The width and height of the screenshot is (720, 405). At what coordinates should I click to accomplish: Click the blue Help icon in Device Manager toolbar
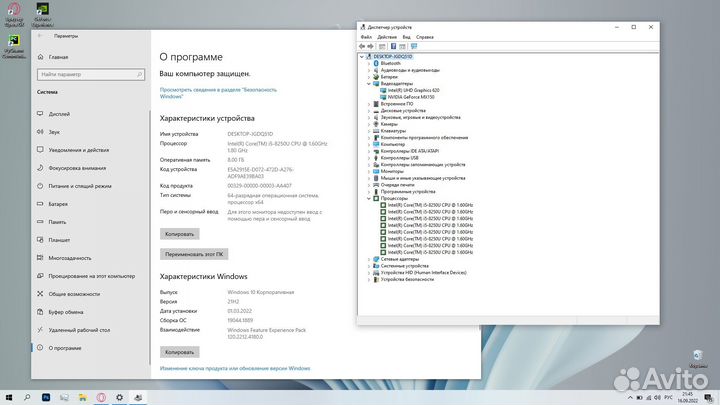tap(393, 46)
